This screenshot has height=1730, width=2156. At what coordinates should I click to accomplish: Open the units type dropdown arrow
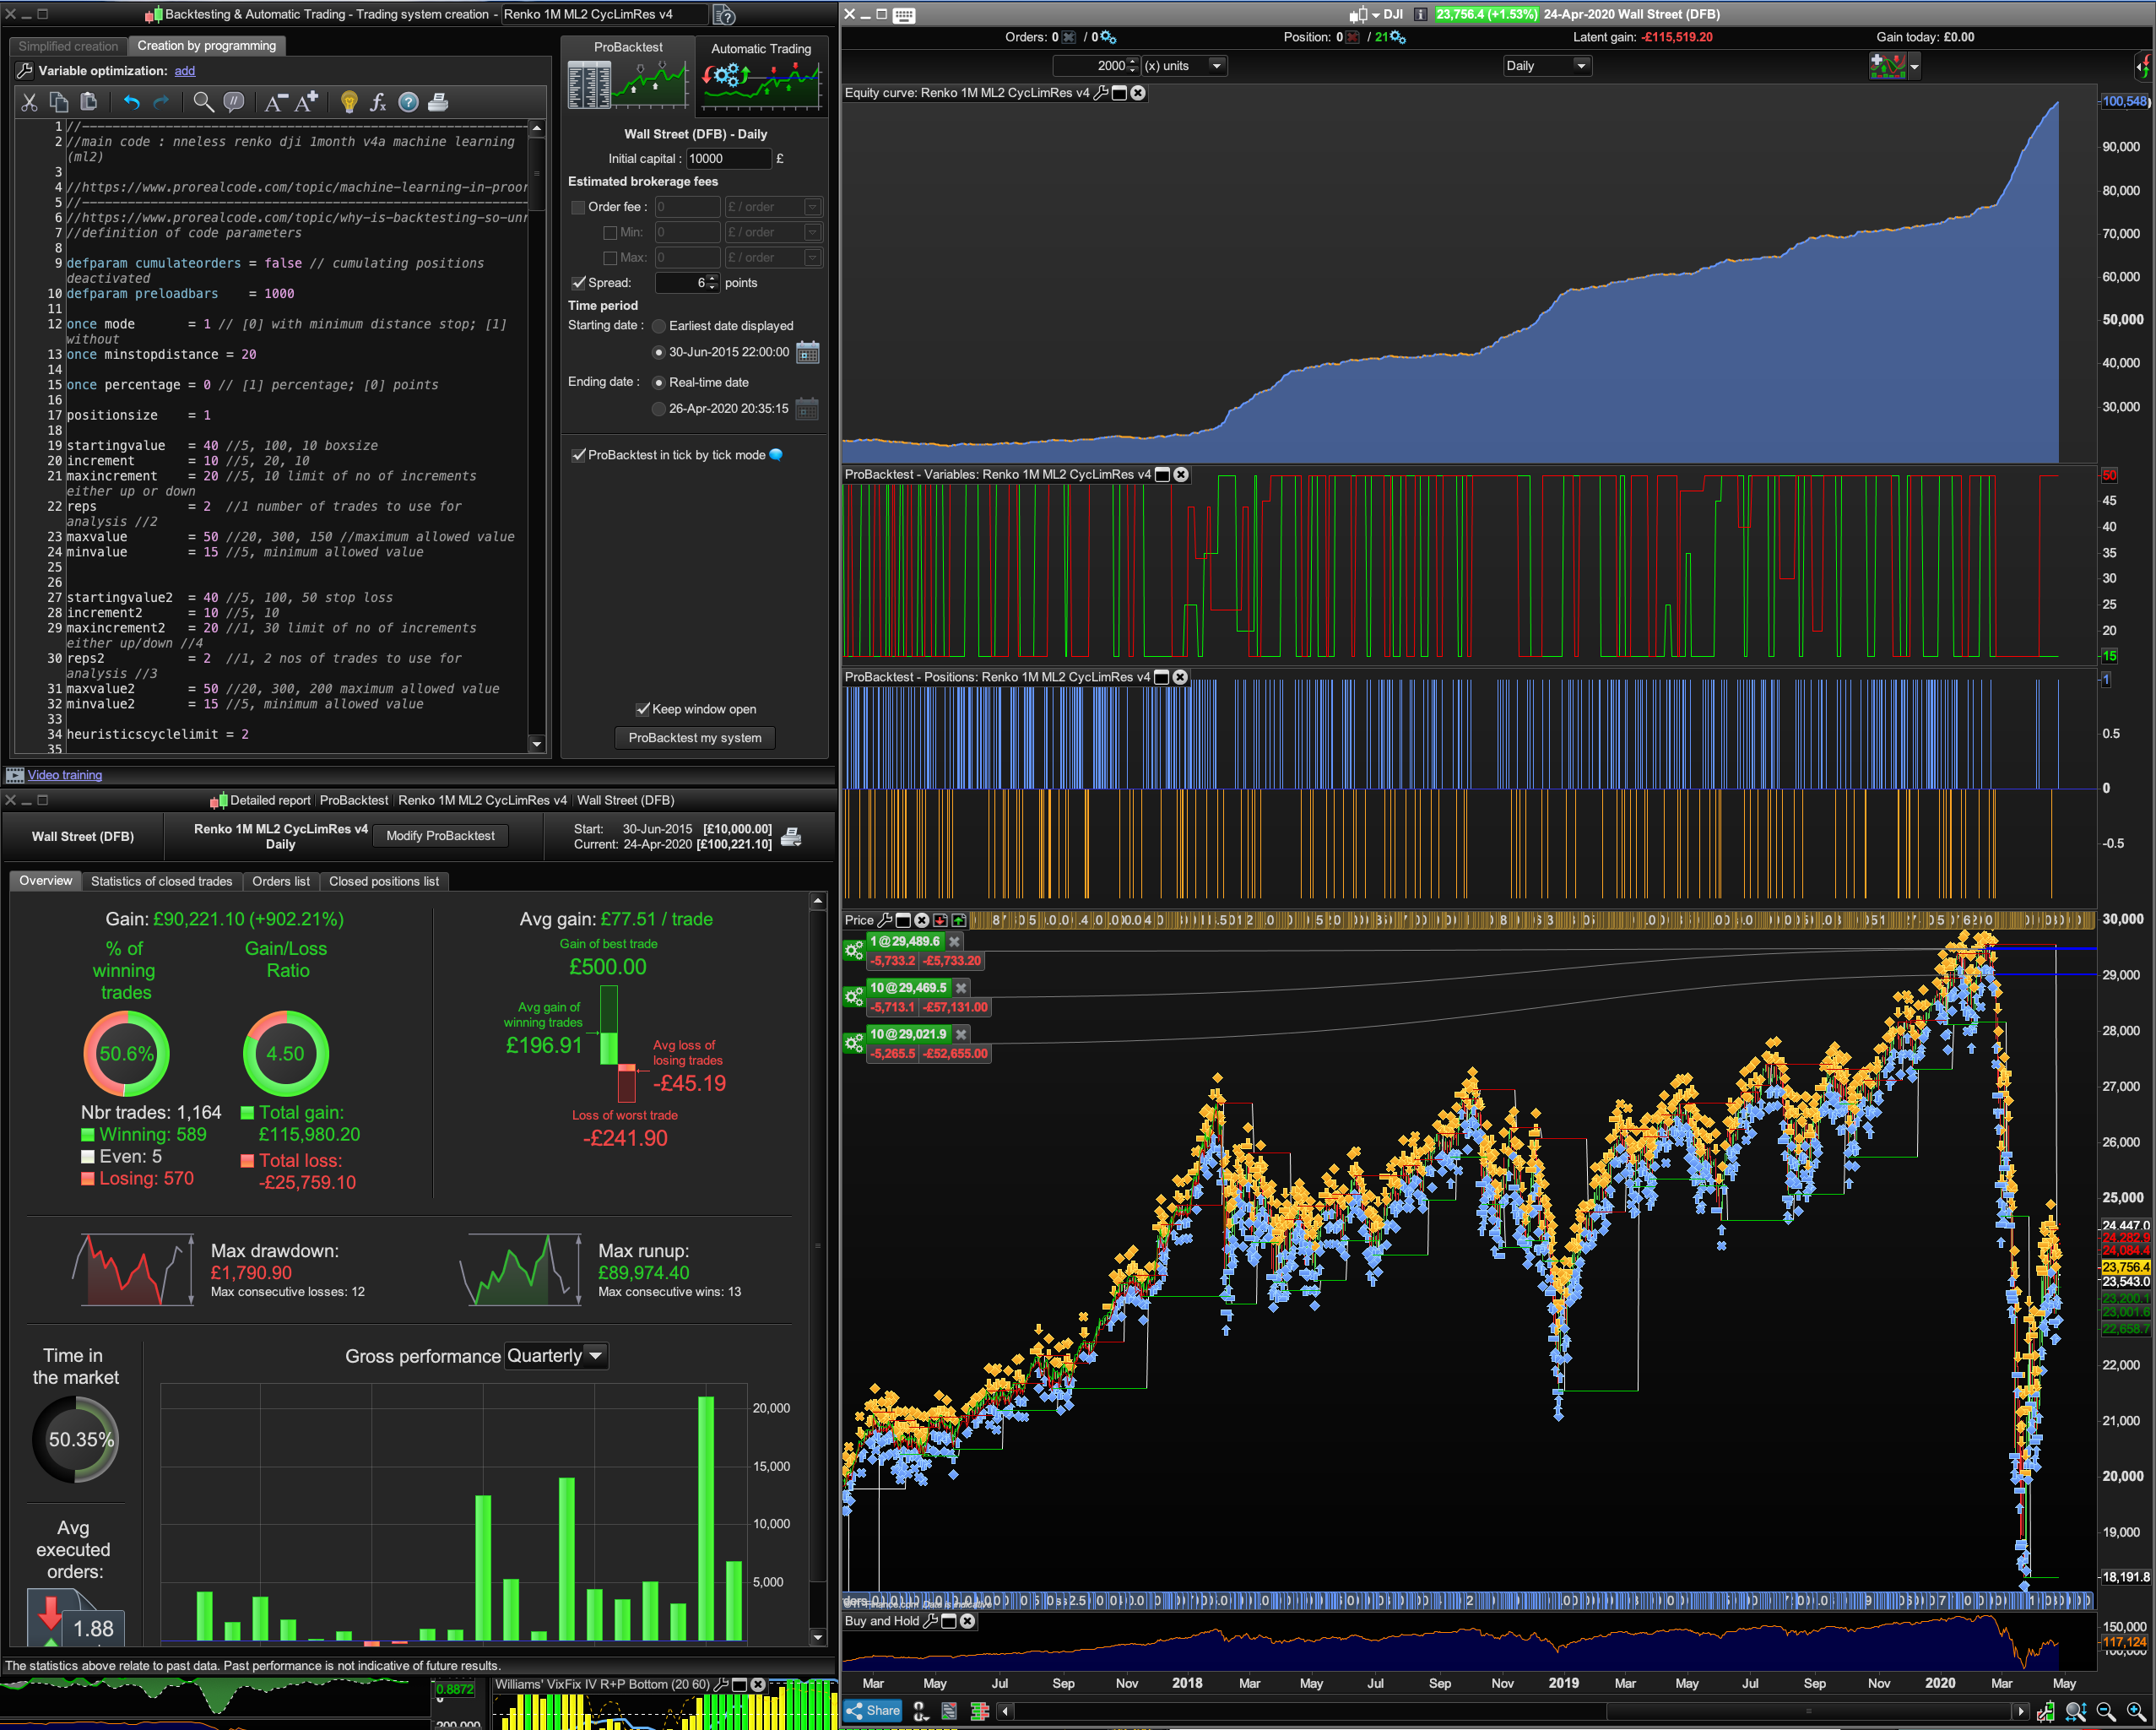click(x=1216, y=66)
